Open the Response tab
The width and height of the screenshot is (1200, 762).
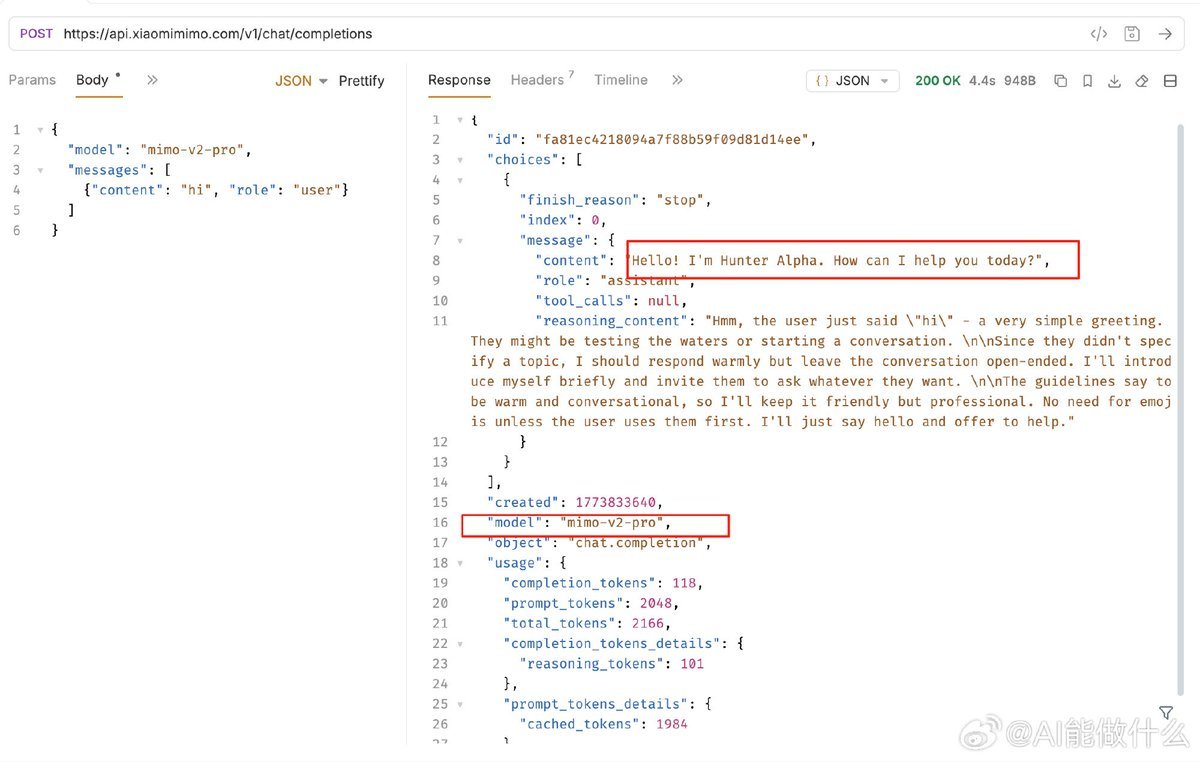coord(459,80)
